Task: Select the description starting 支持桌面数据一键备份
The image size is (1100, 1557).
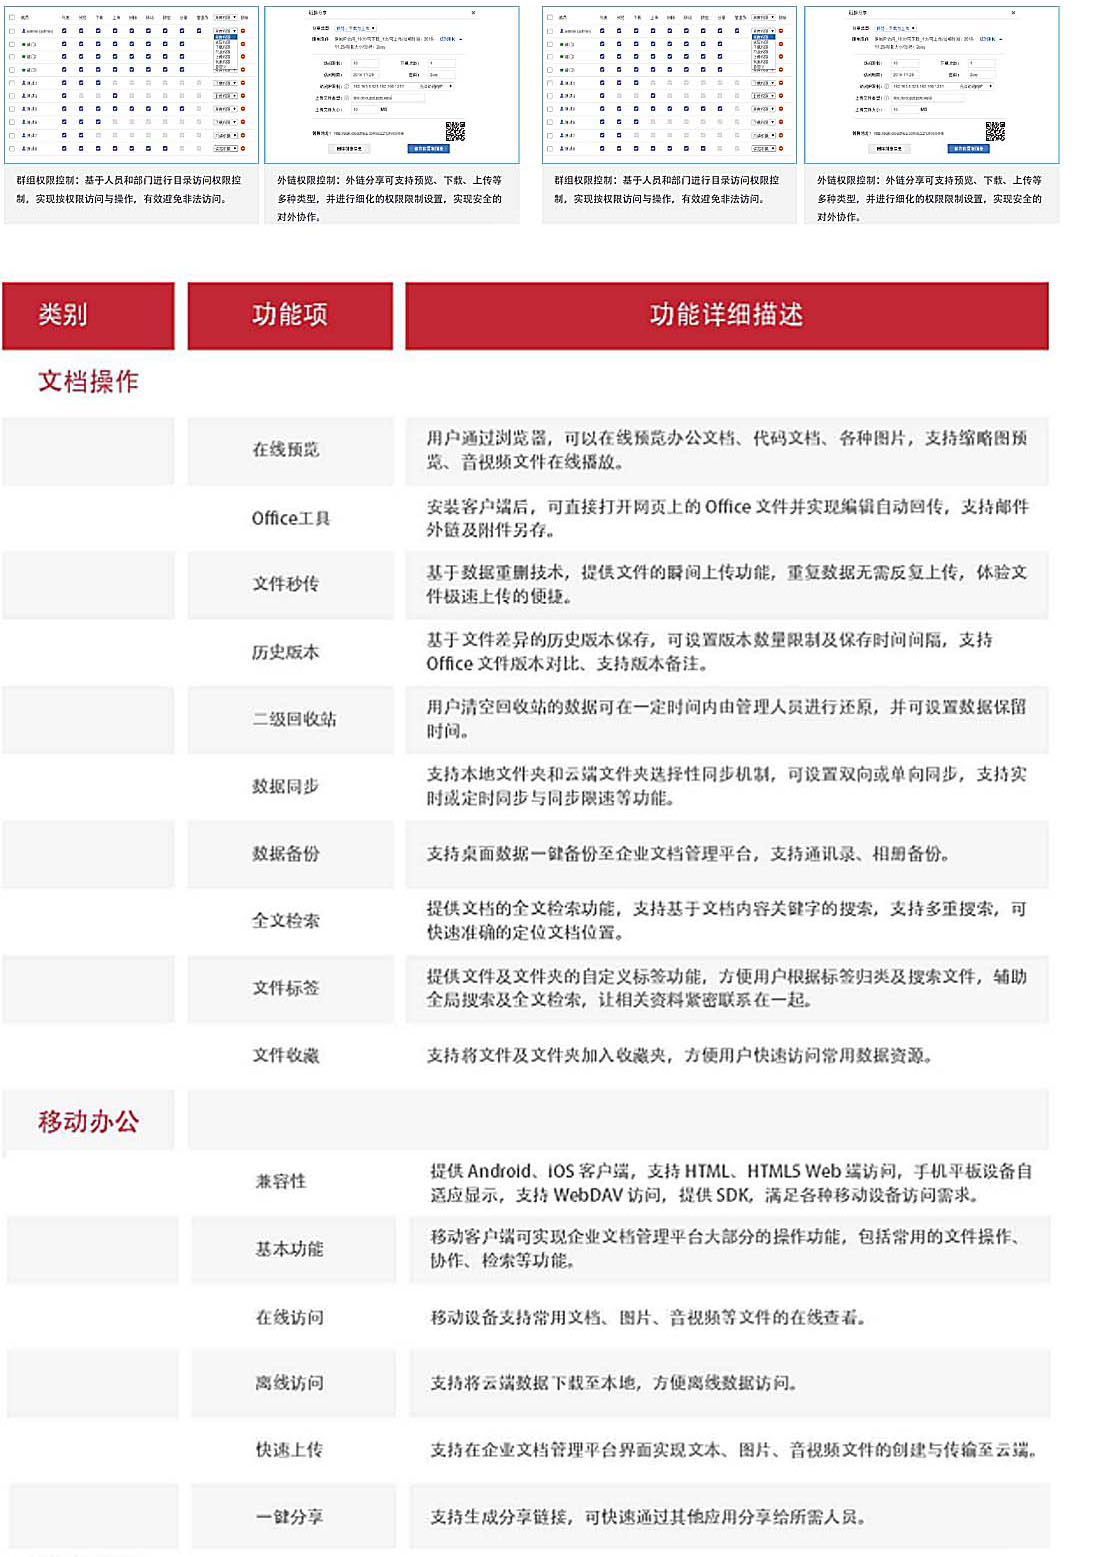Action: click(x=688, y=854)
